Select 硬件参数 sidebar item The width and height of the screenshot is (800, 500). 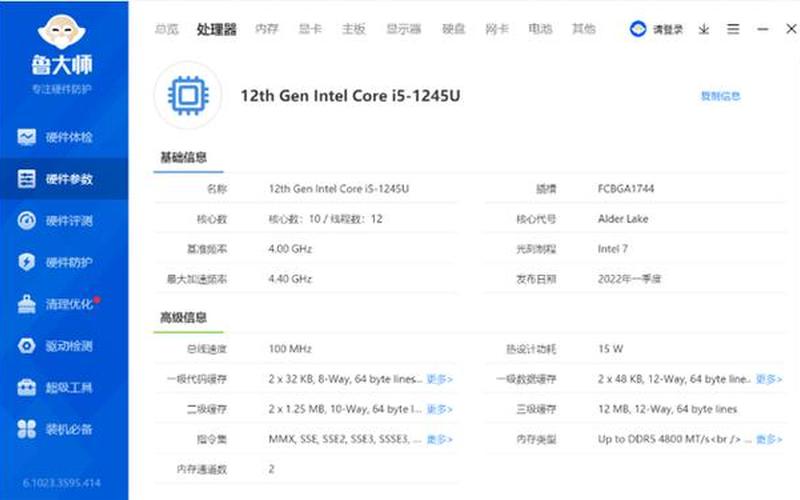(x=64, y=179)
